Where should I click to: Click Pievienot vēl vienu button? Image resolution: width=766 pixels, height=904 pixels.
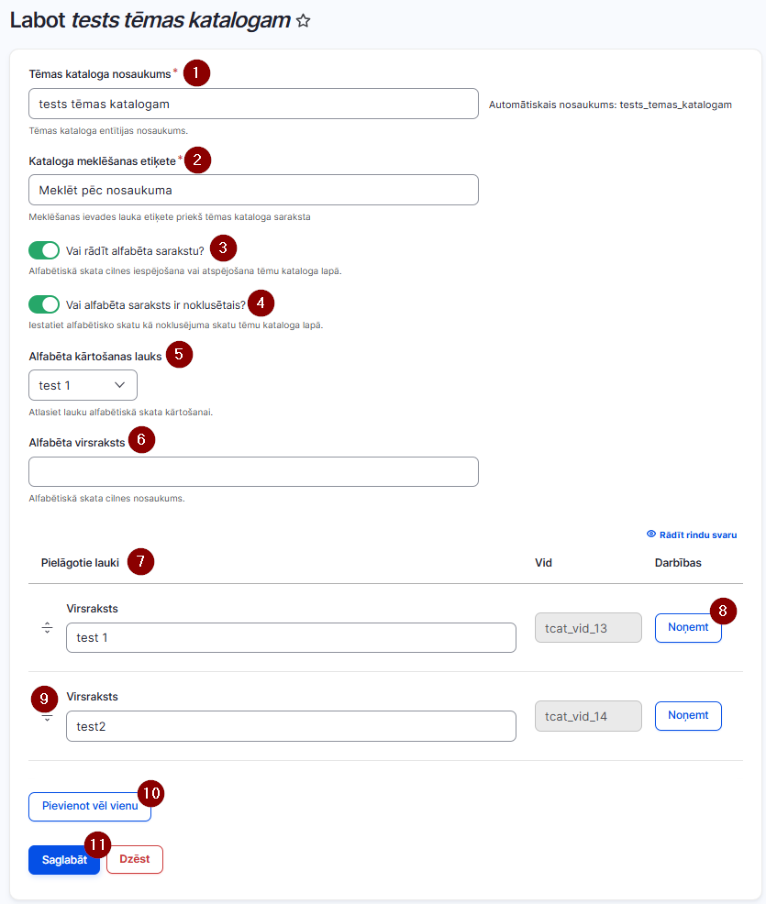pyautogui.click(x=90, y=806)
